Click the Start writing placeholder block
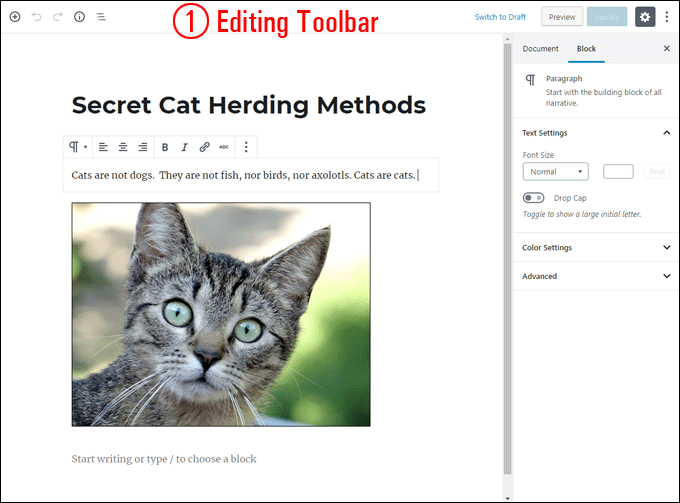 pos(164,459)
